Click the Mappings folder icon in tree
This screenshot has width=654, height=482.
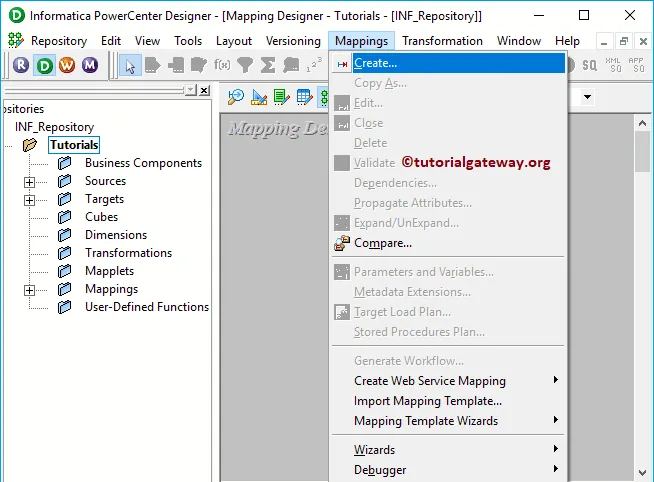64,289
